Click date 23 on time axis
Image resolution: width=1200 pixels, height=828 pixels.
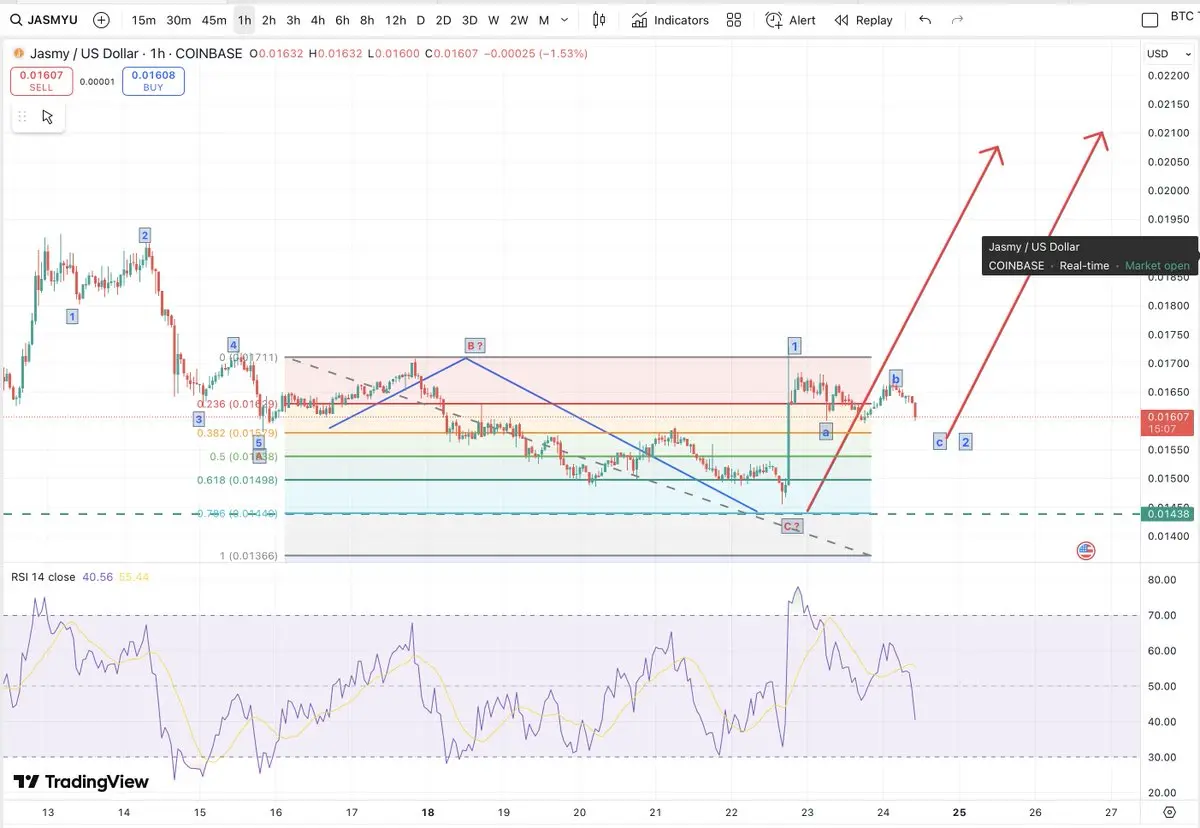tap(808, 812)
